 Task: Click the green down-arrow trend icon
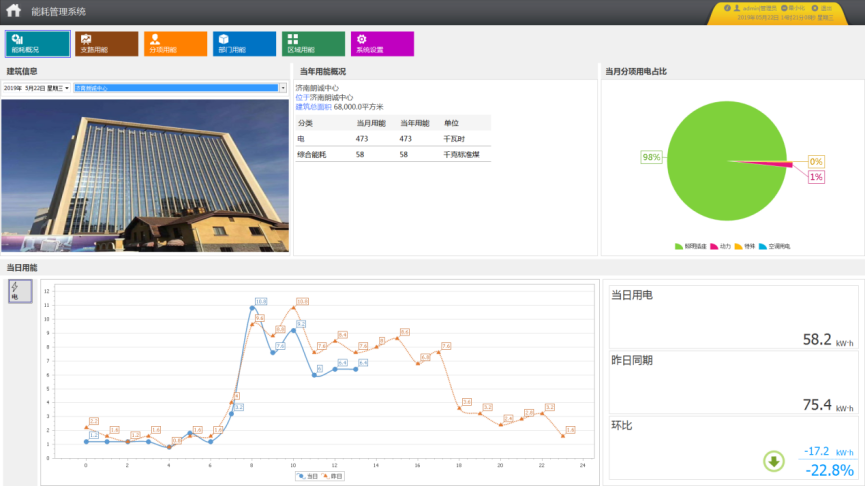[773, 461]
